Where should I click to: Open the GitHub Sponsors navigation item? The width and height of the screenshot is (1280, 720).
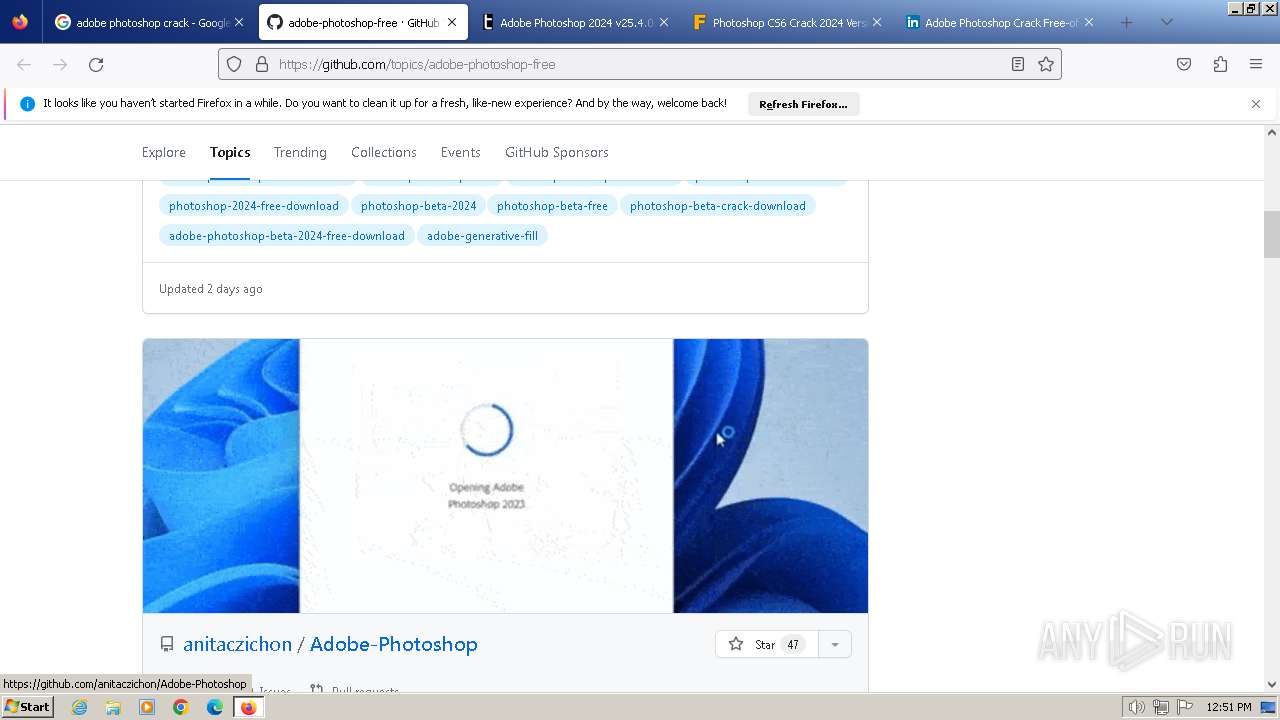coord(557,152)
